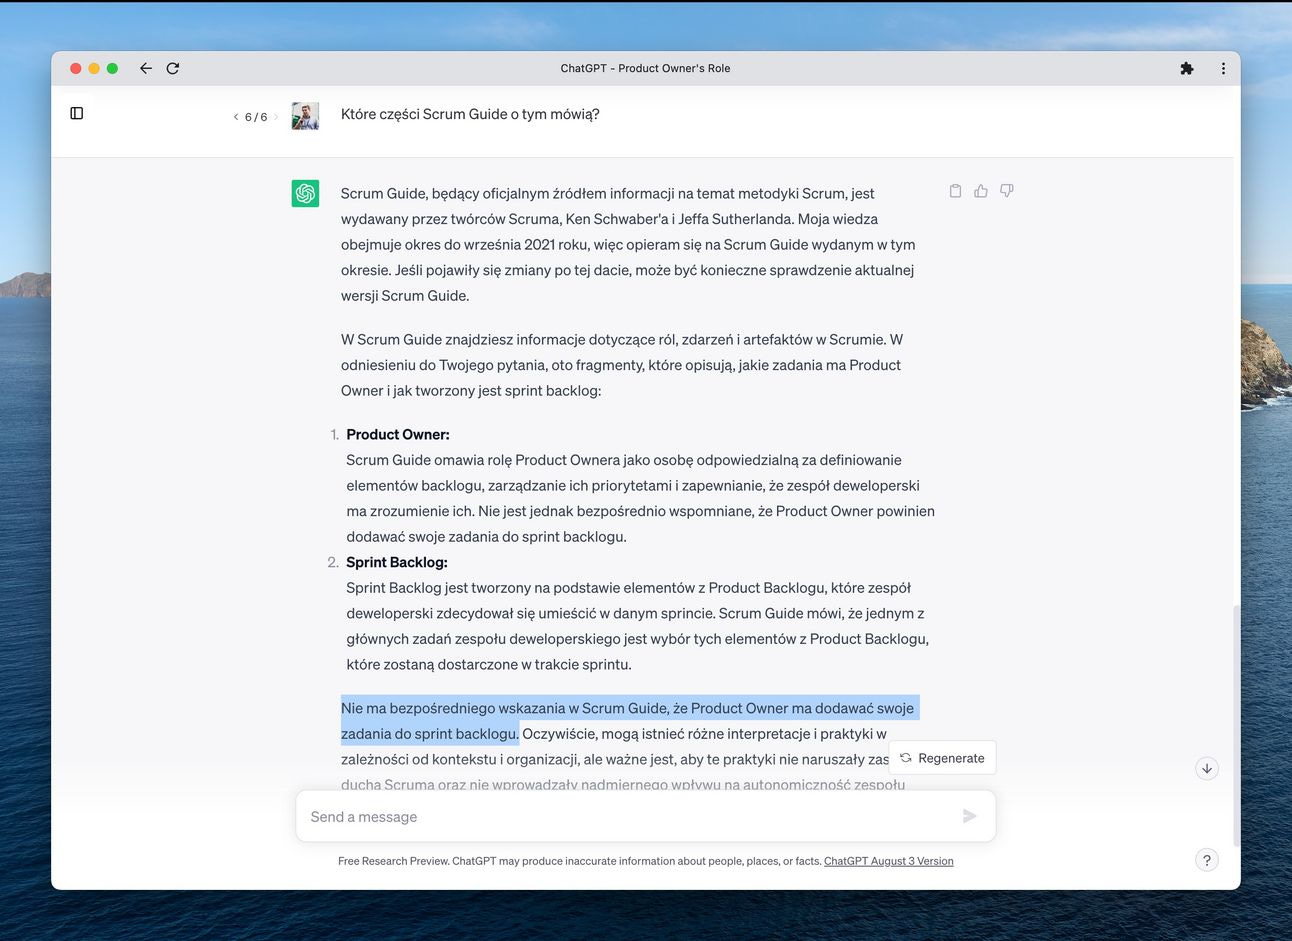Click the 'Free Research Preview' disclaimer text

tap(579, 861)
